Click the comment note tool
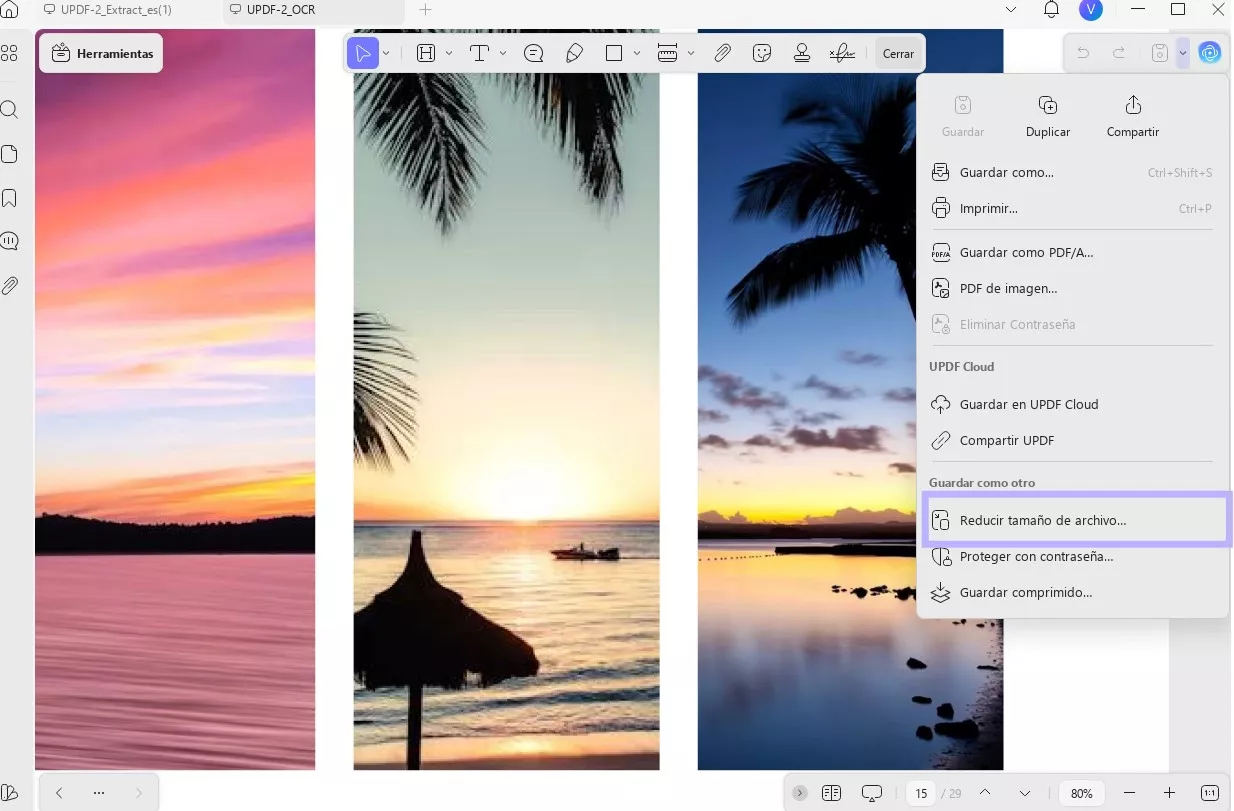Screen dimensions: 1234x811 click(534, 54)
